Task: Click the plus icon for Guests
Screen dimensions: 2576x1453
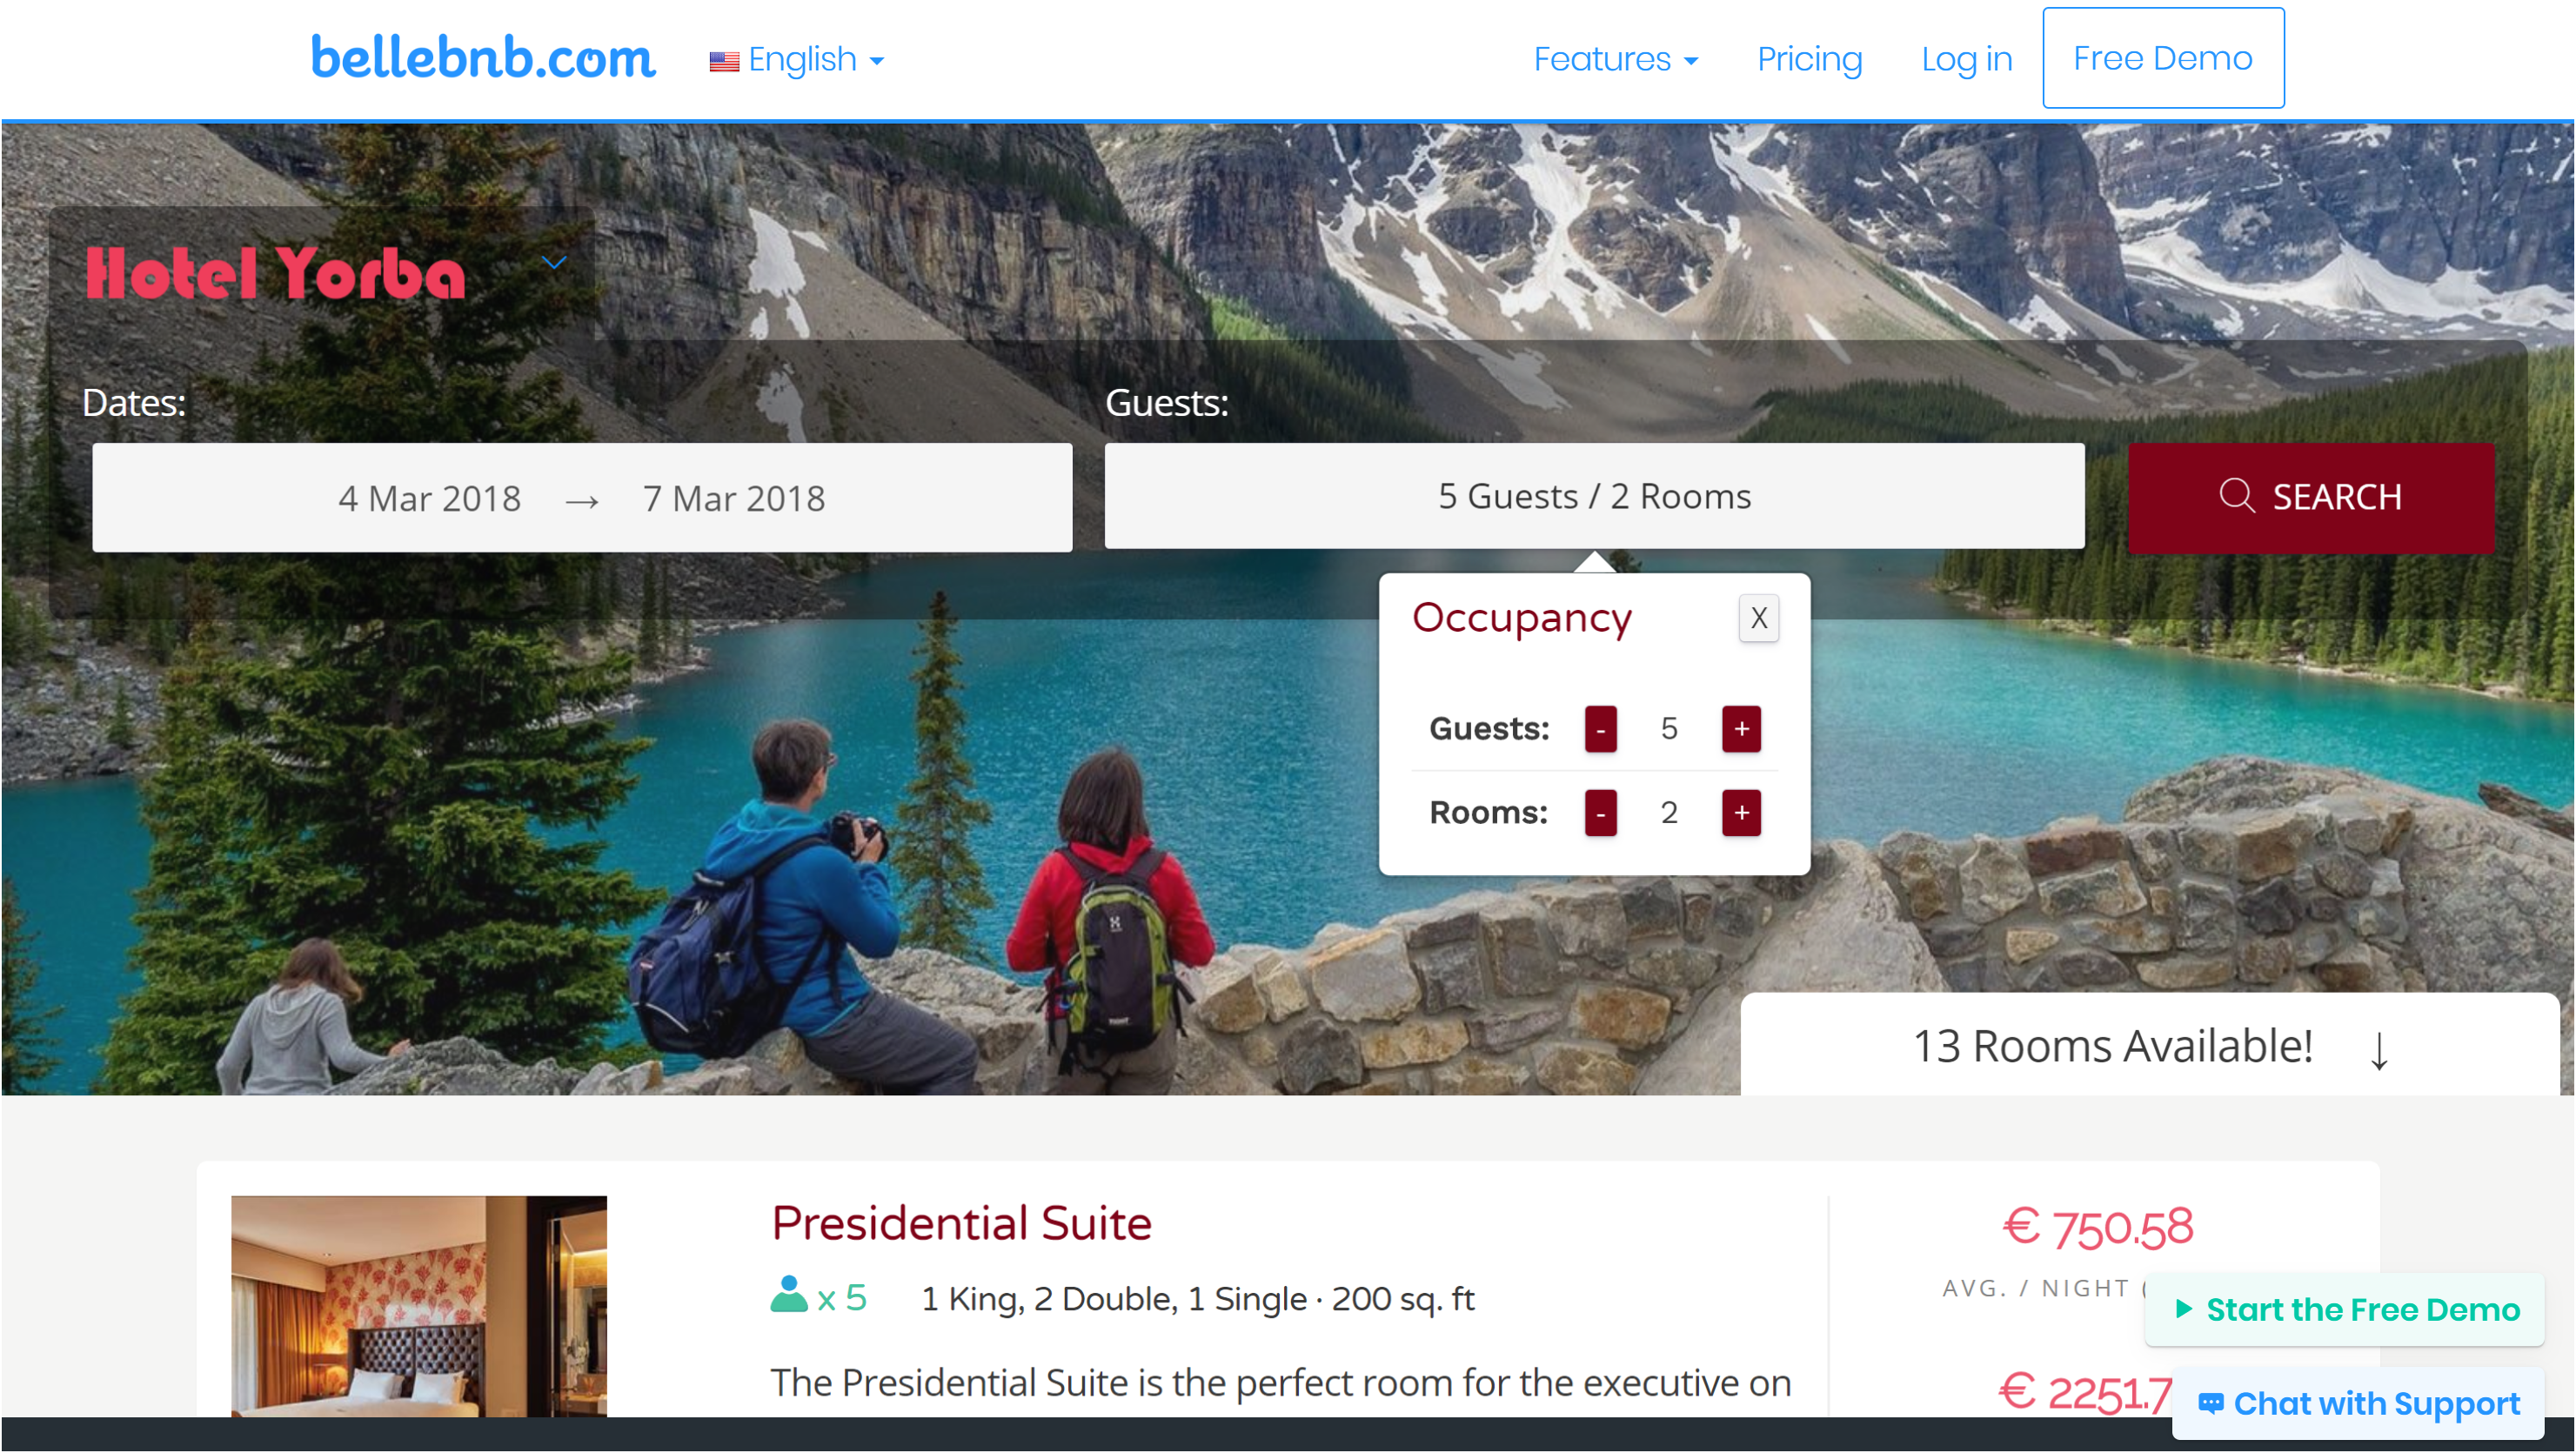Action: (1741, 729)
